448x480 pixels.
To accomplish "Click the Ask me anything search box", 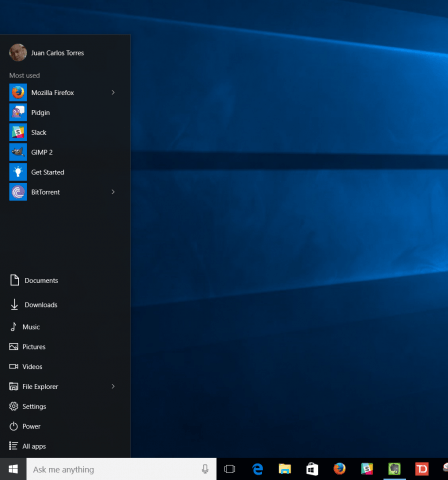I will click(121, 469).
